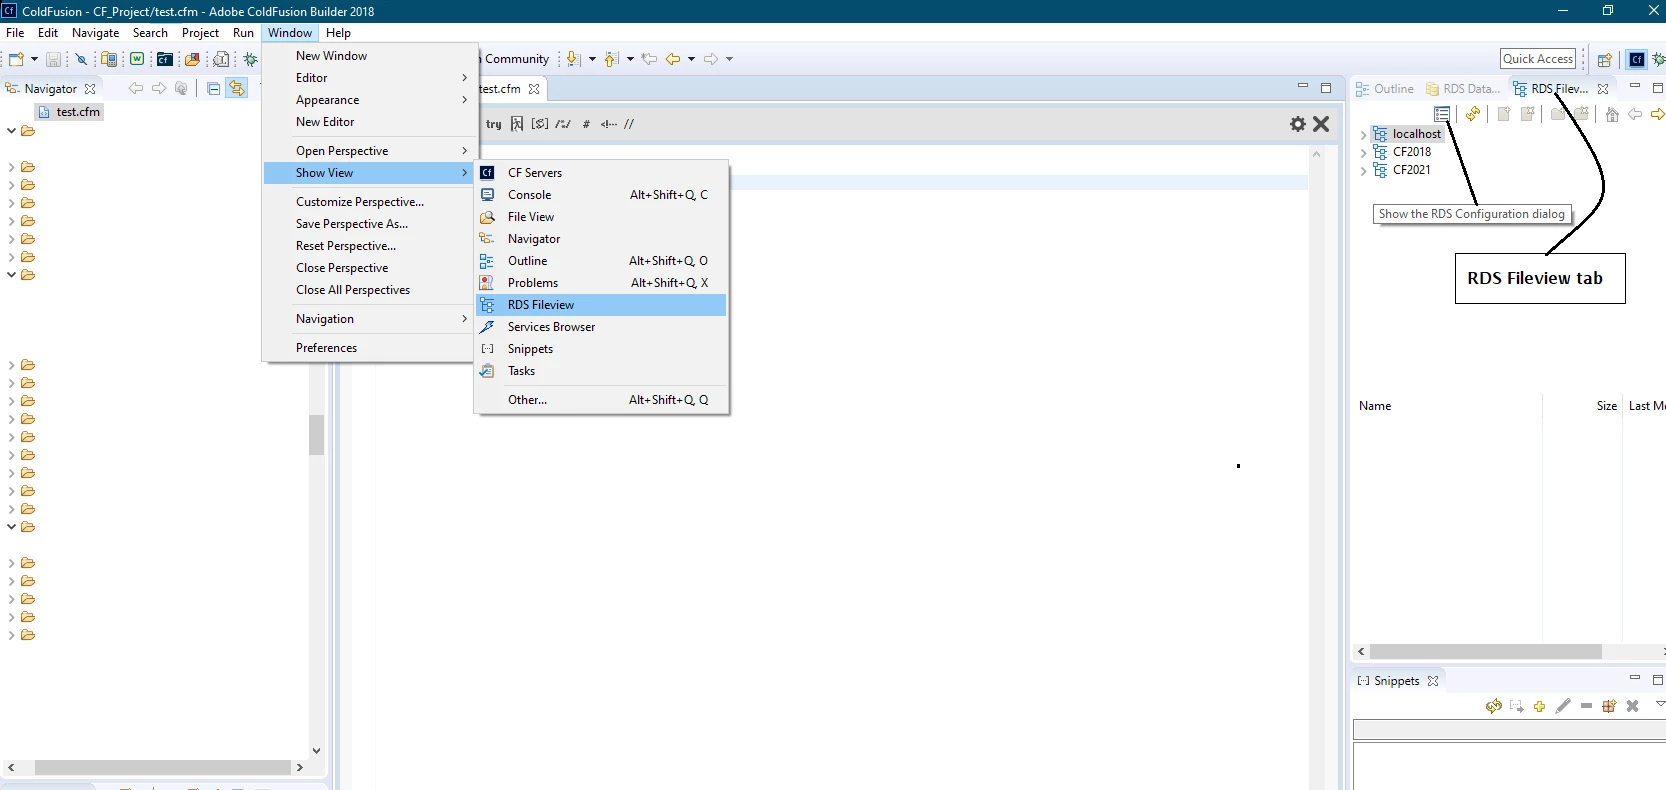This screenshot has width=1666, height=790.
Task: Click Snippets panel delete X icon
Action: [x=1632, y=706]
